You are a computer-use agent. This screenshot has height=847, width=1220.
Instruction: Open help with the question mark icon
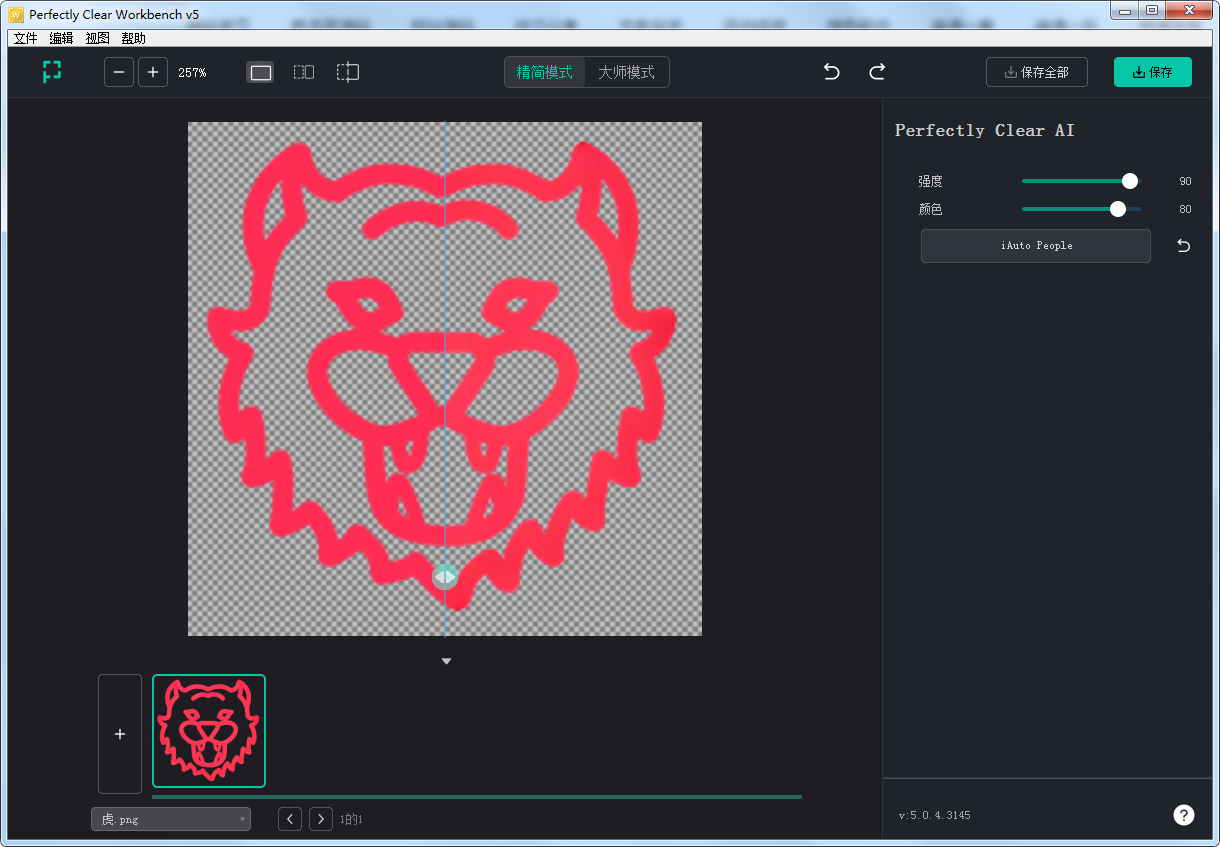[x=1184, y=815]
